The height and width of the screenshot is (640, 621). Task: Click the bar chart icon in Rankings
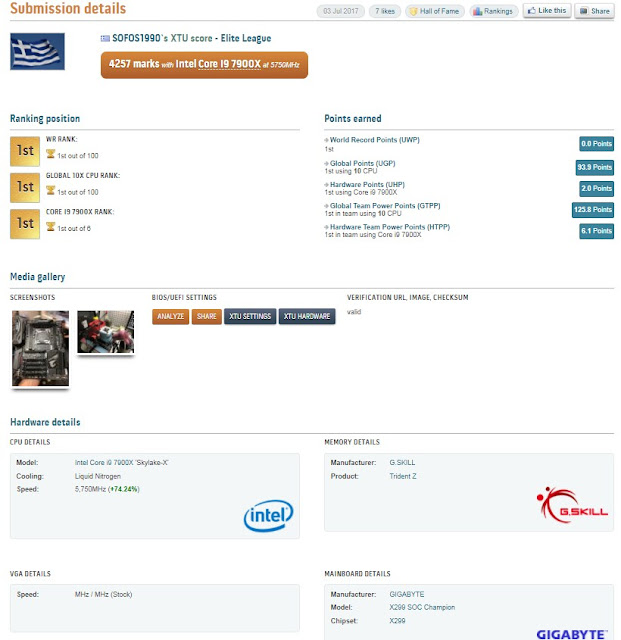pyautogui.click(x=477, y=11)
